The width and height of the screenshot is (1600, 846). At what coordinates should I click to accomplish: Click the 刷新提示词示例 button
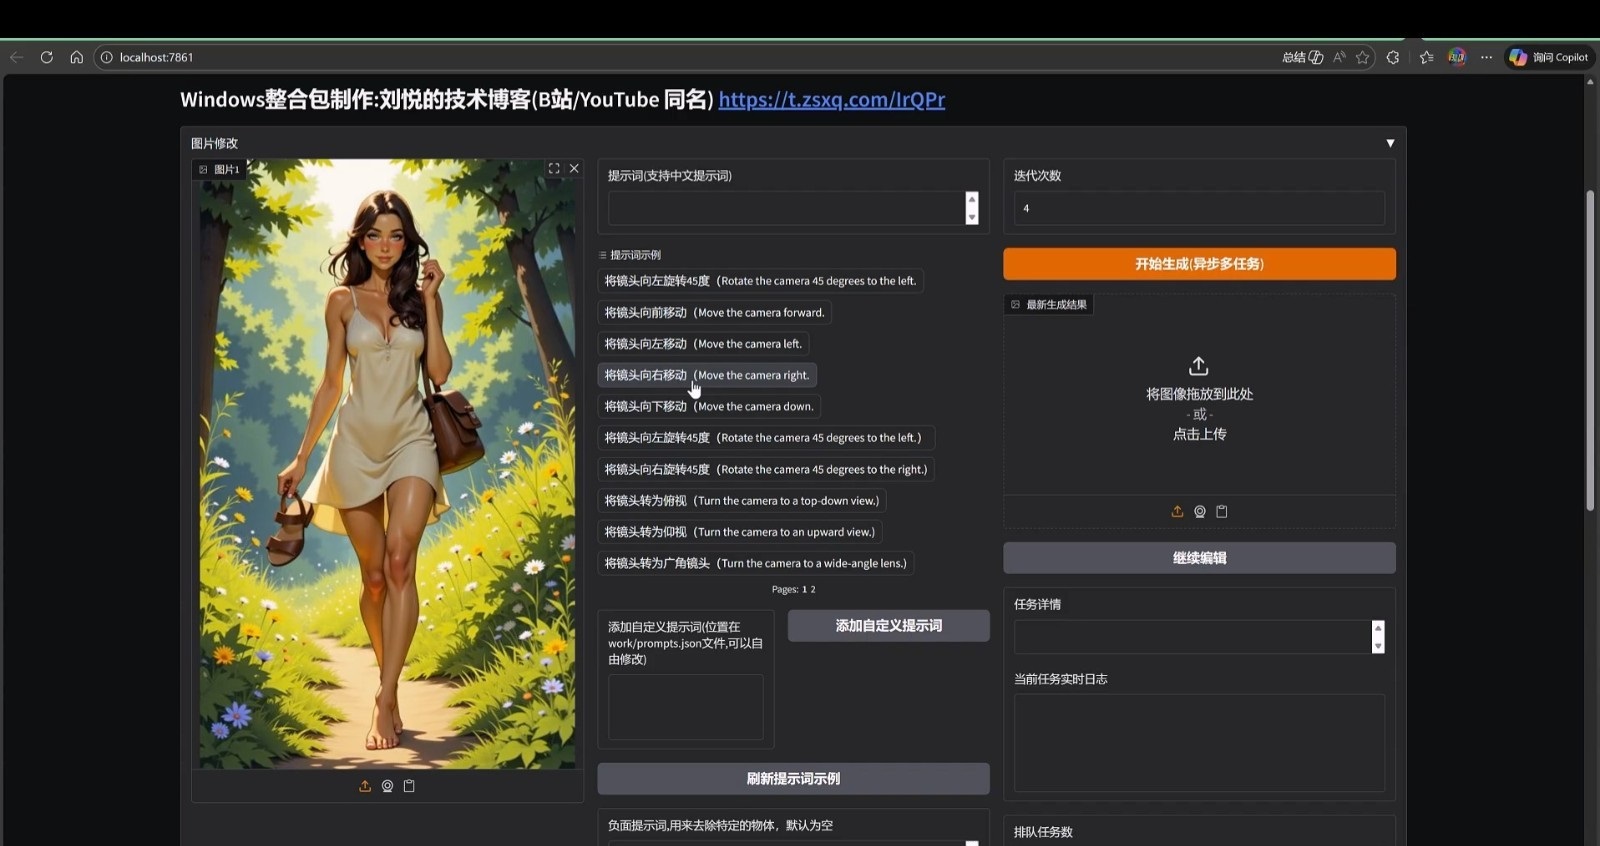coord(793,779)
